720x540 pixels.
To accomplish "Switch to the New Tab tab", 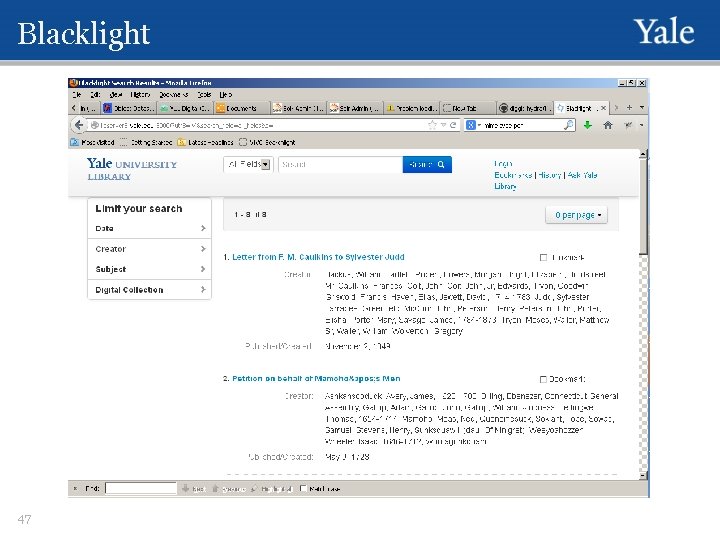I will tap(468, 108).
